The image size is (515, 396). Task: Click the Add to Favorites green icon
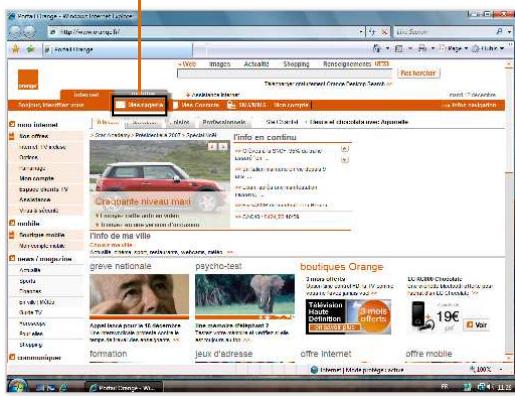click(x=31, y=49)
